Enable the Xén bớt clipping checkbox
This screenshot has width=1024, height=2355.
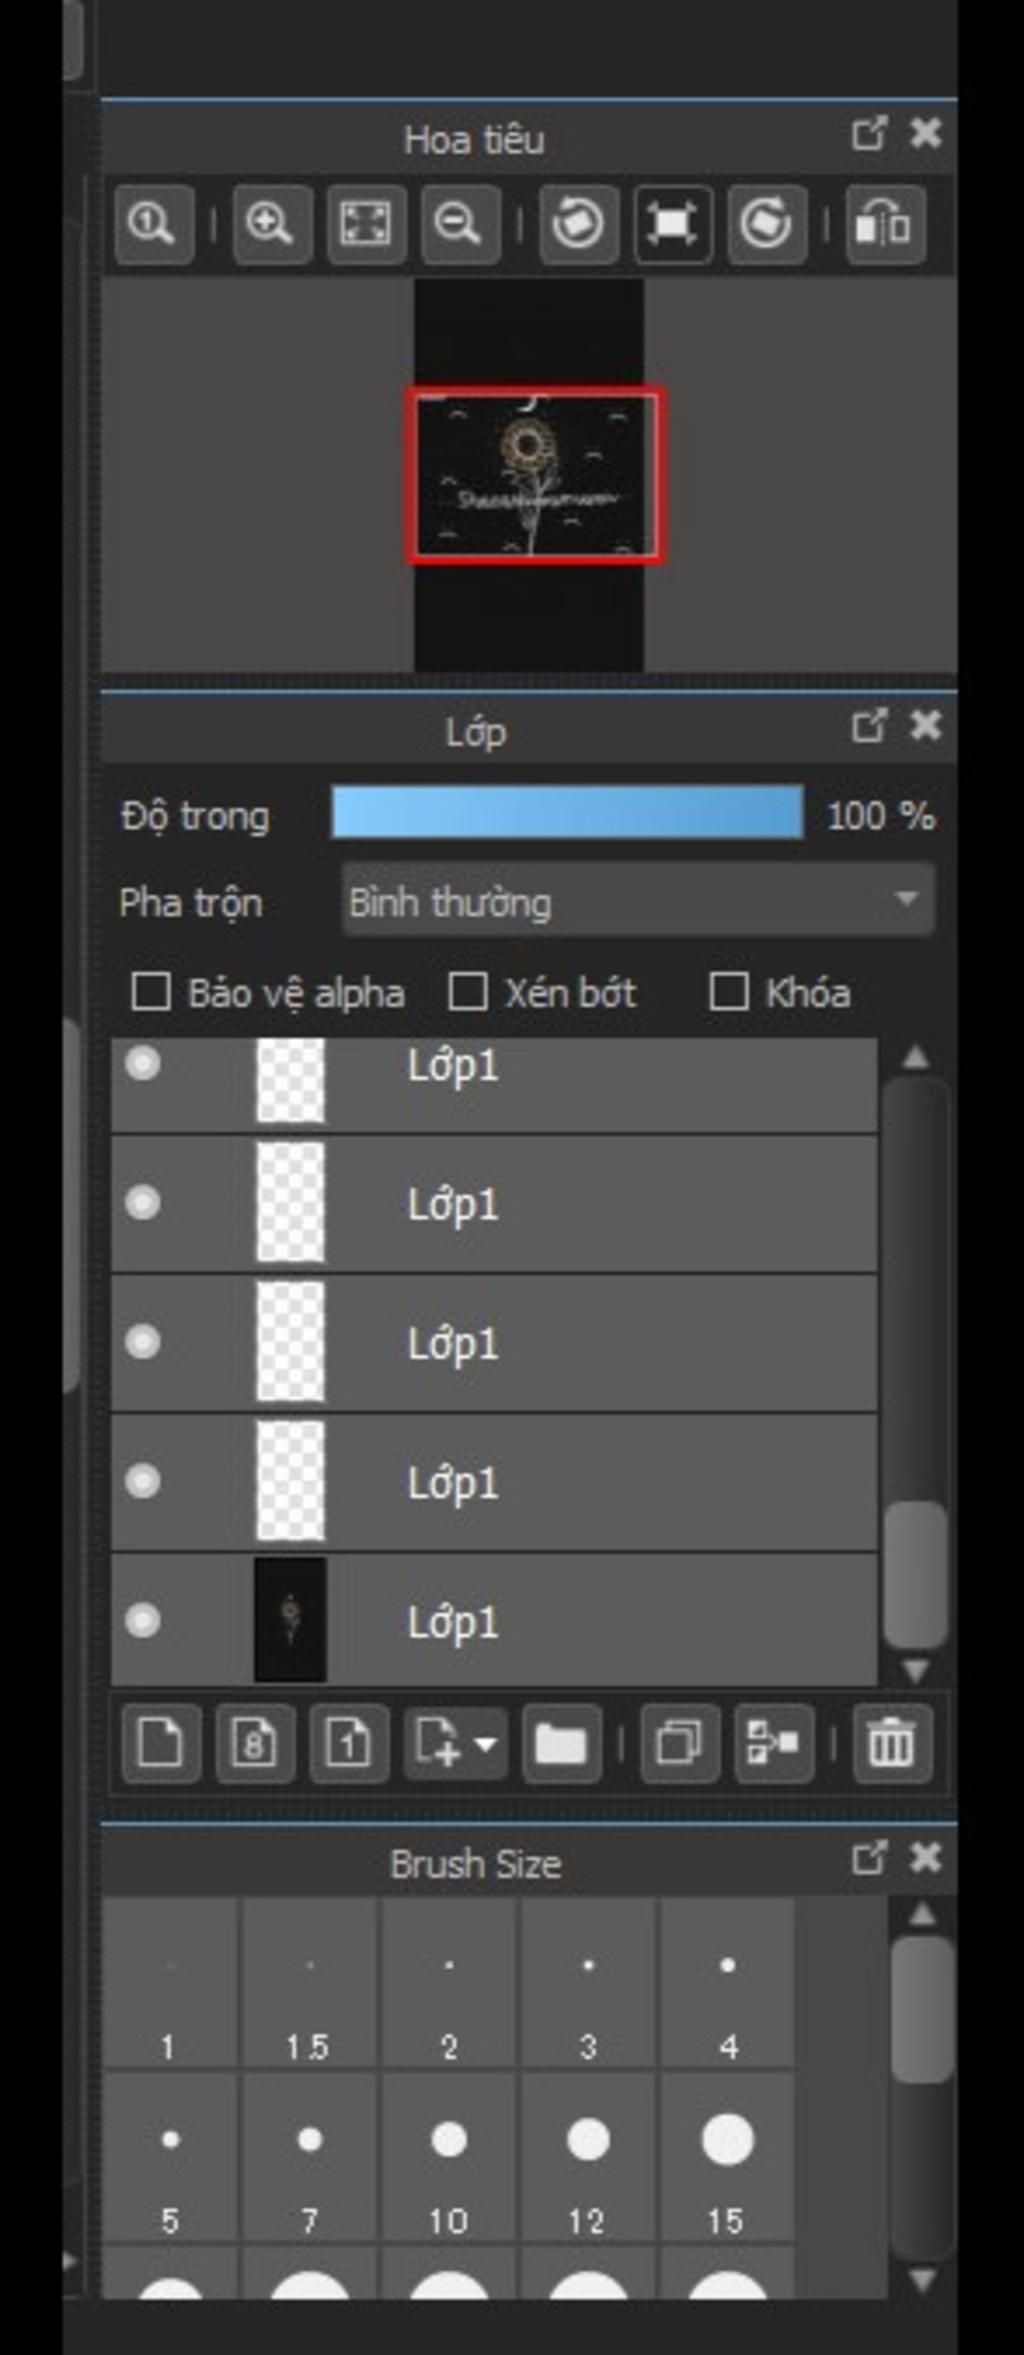pyautogui.click(x=468, y=993)
